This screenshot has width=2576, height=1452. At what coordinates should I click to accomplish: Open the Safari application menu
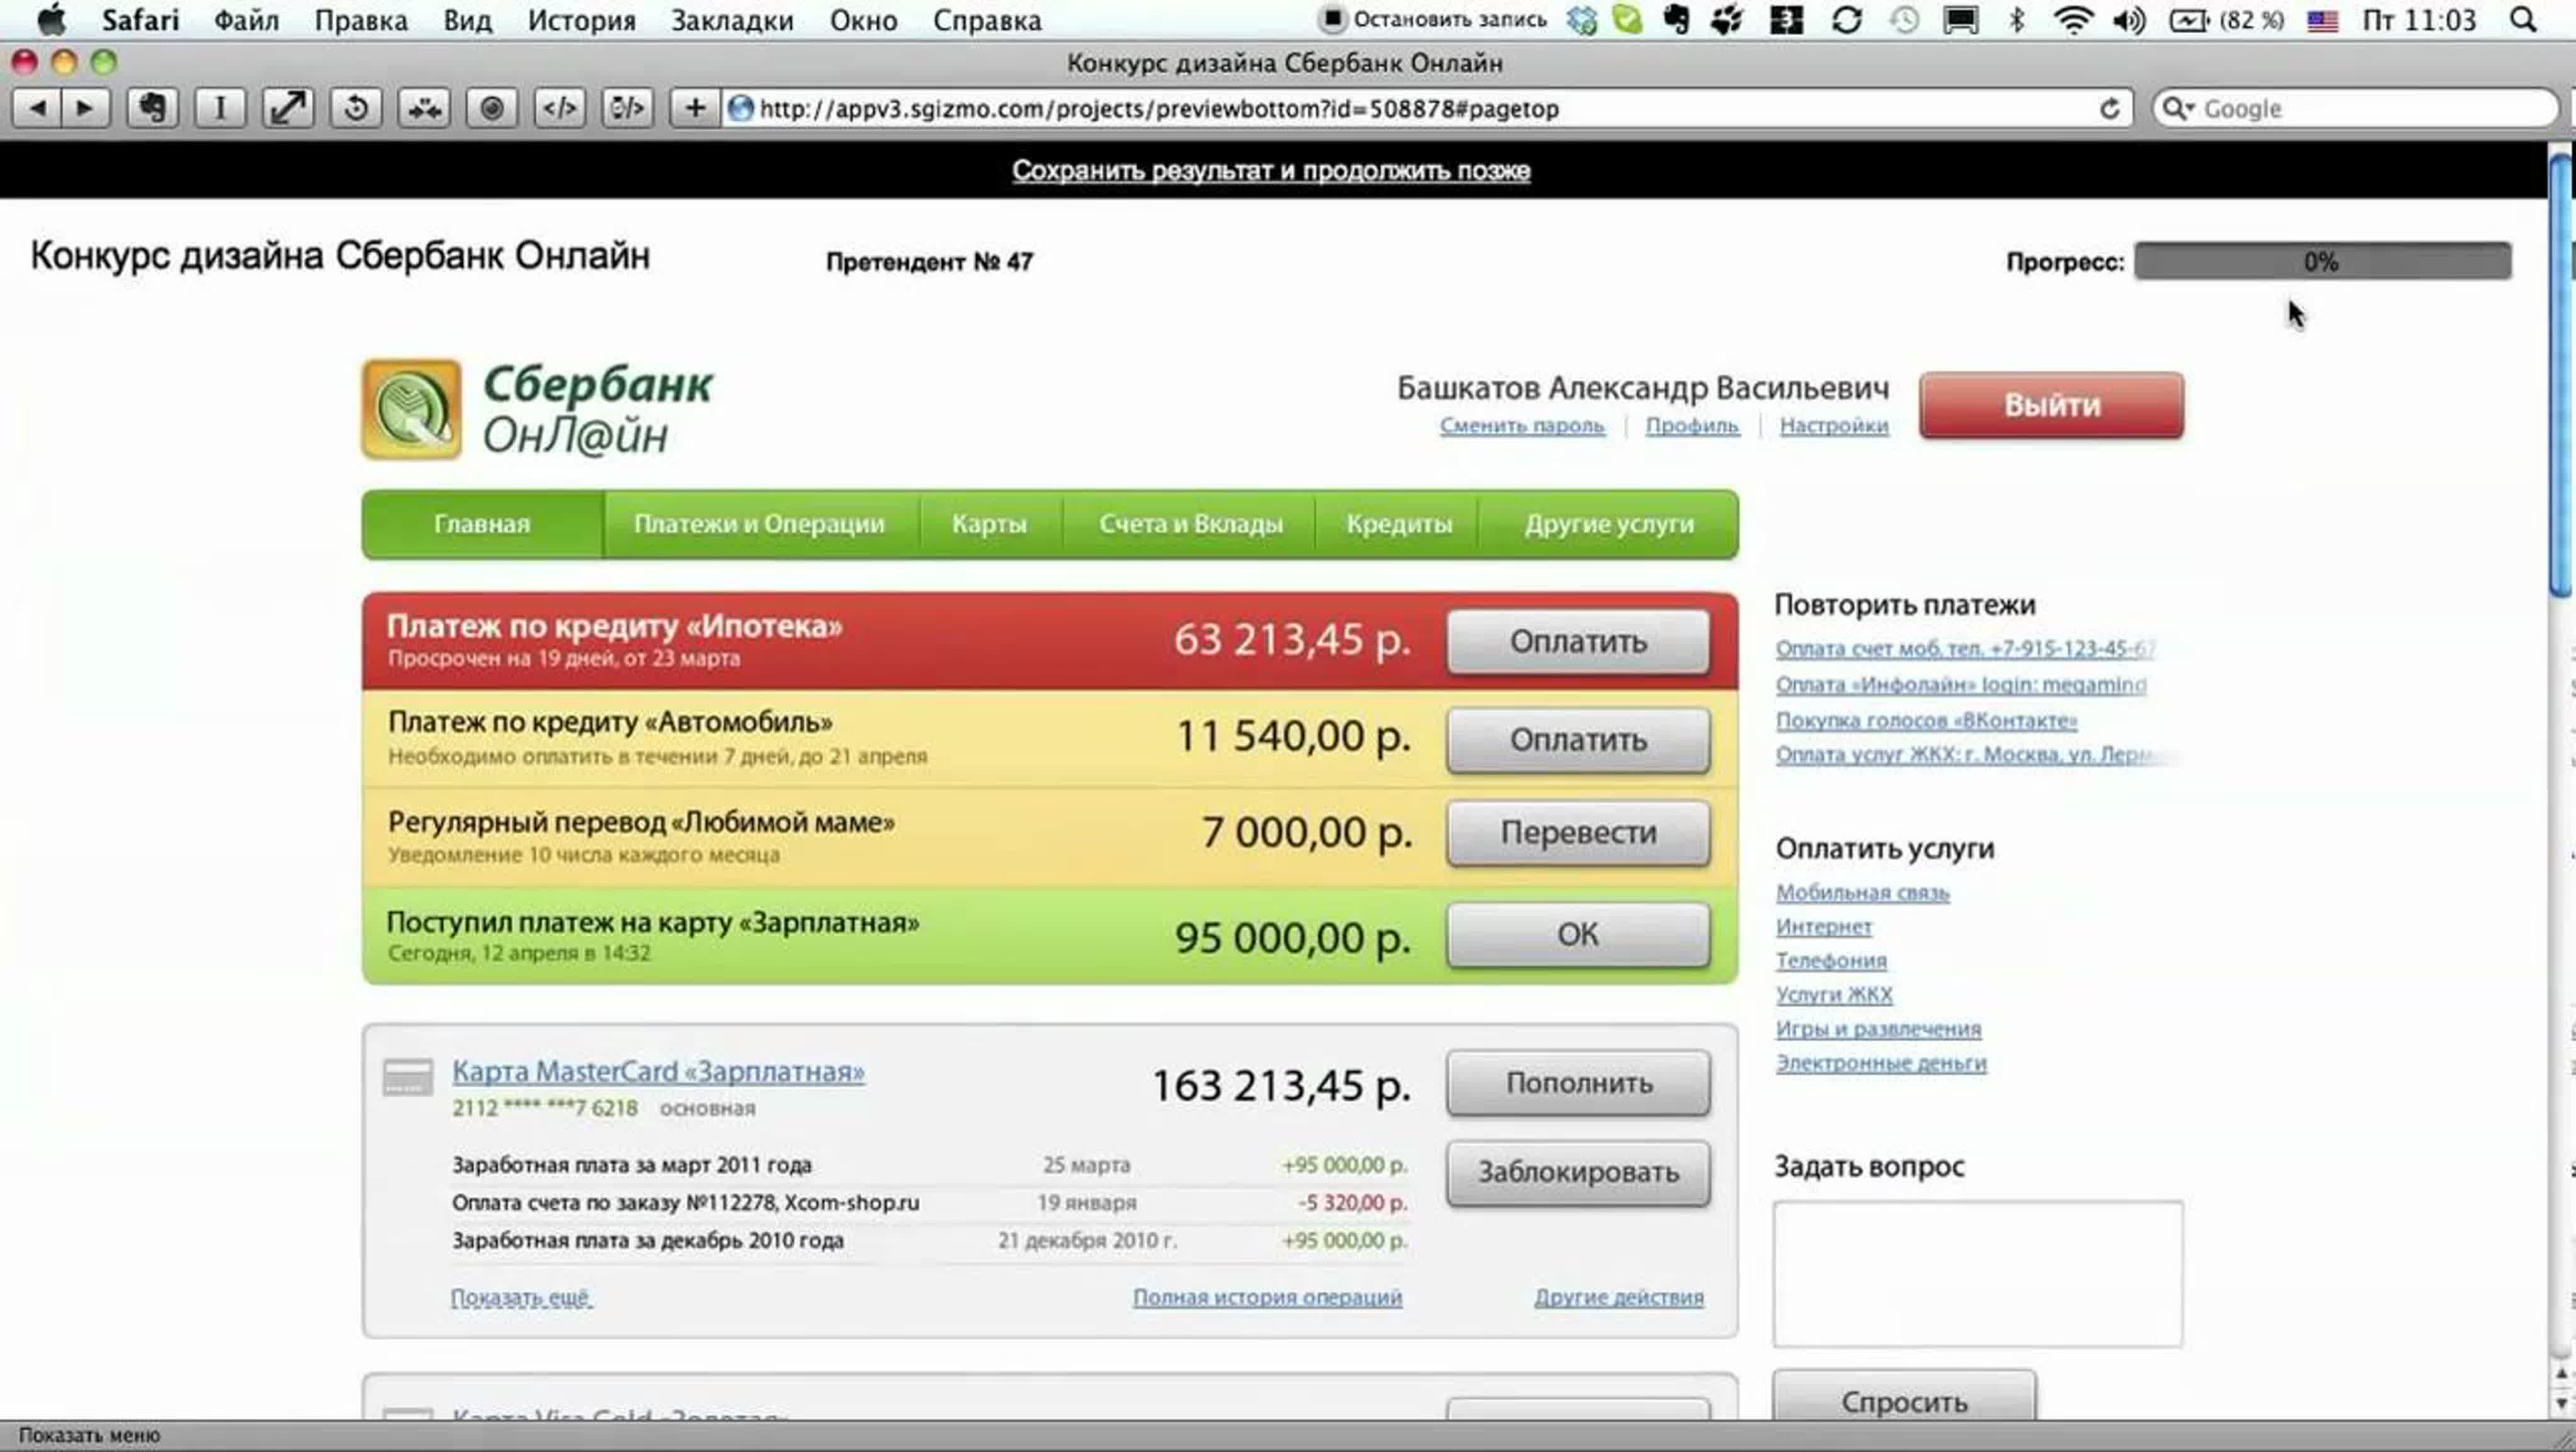(140, 20)
